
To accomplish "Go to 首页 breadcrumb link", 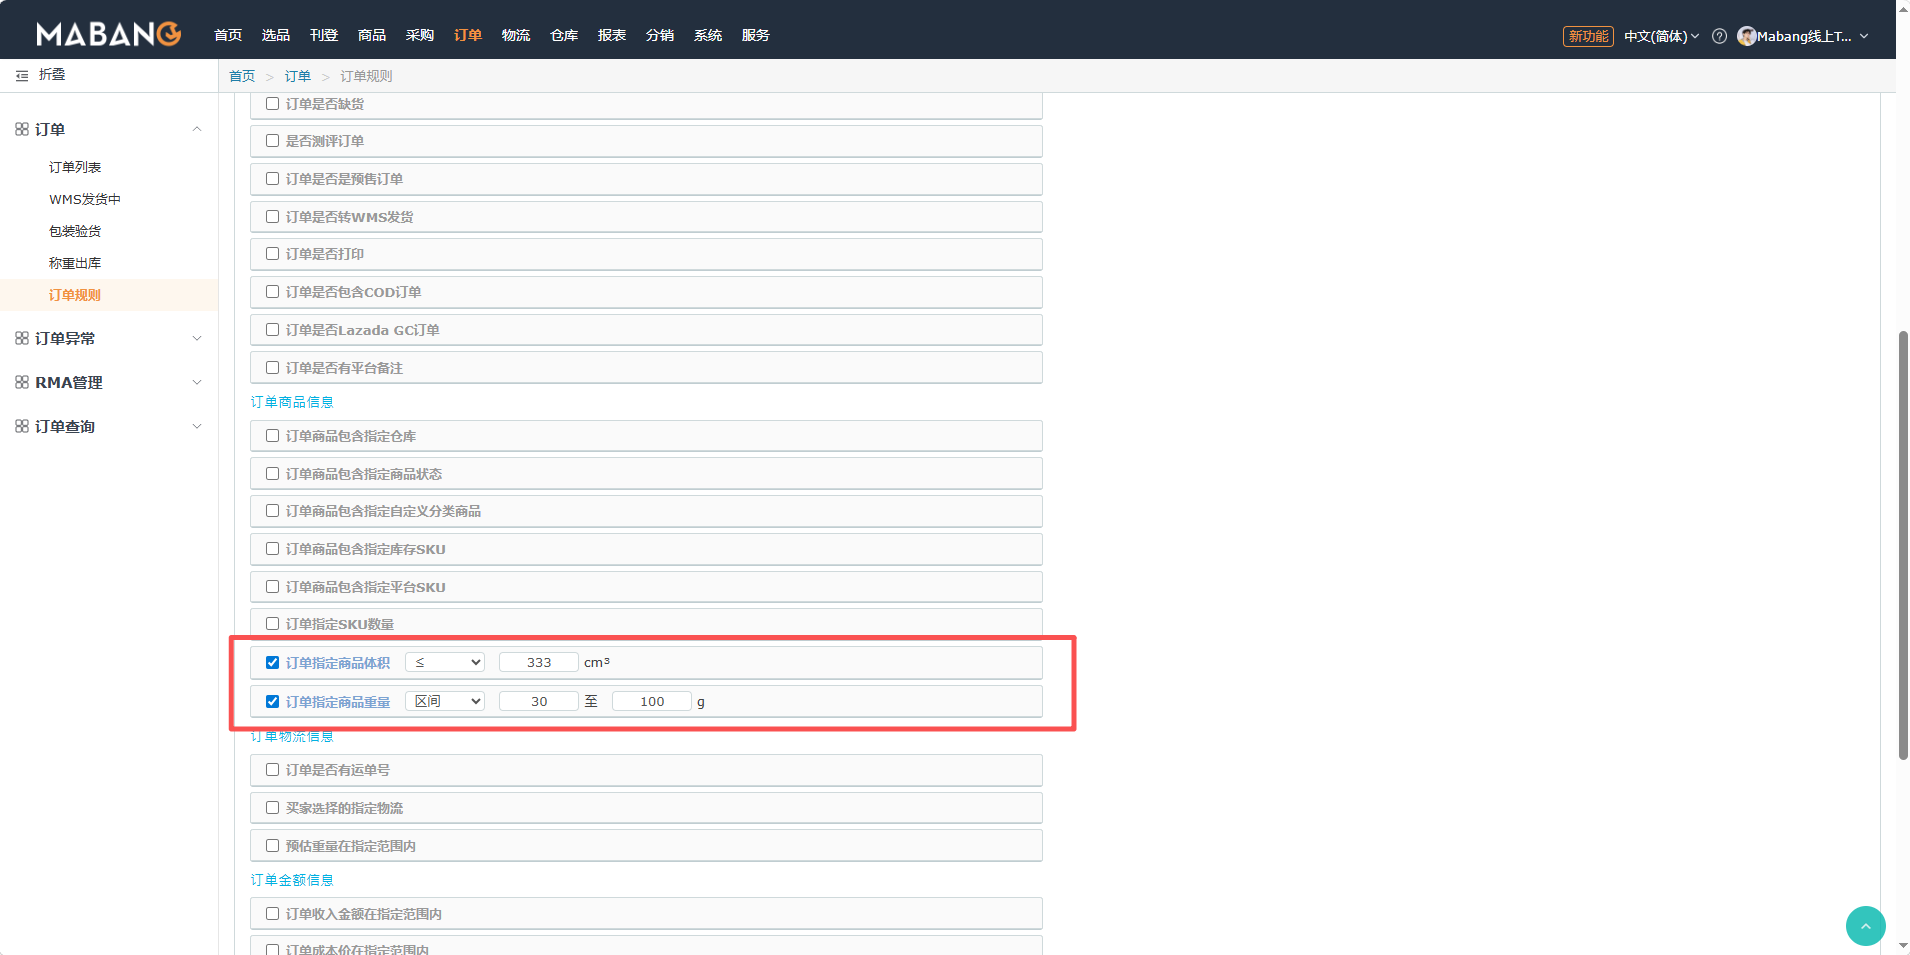I will [242, 76].
